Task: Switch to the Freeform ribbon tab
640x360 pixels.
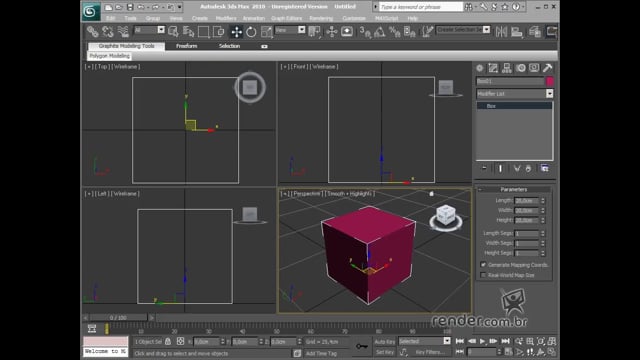Action: [x=187, y=46]
